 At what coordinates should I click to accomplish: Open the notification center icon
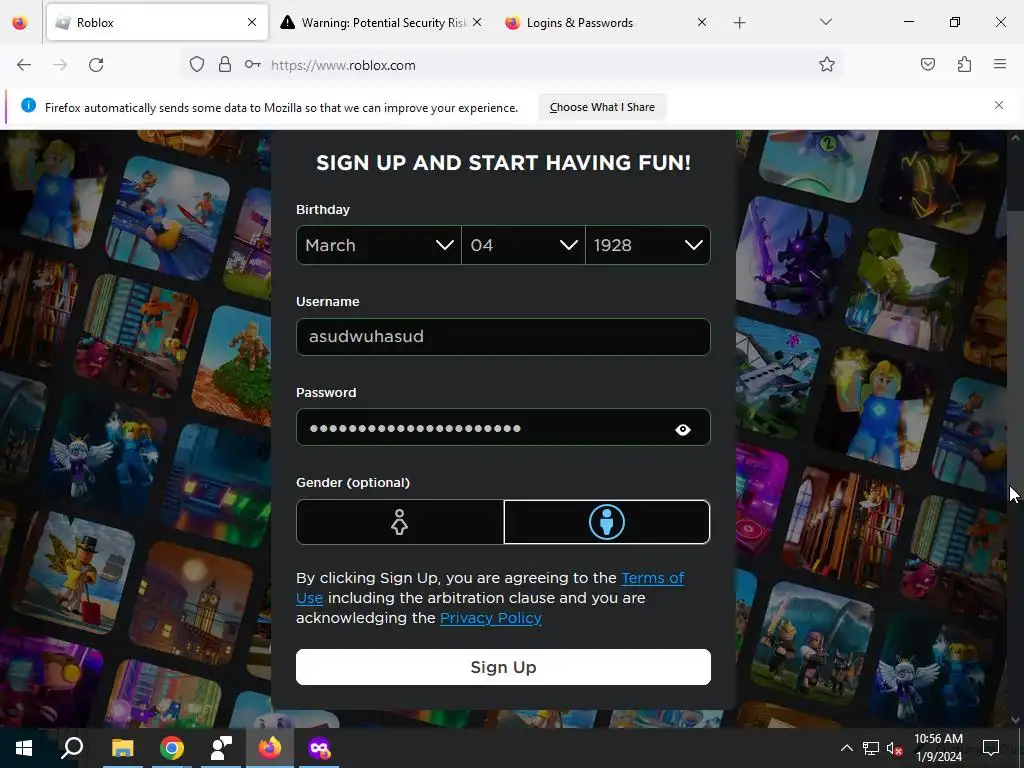point(991,748)
